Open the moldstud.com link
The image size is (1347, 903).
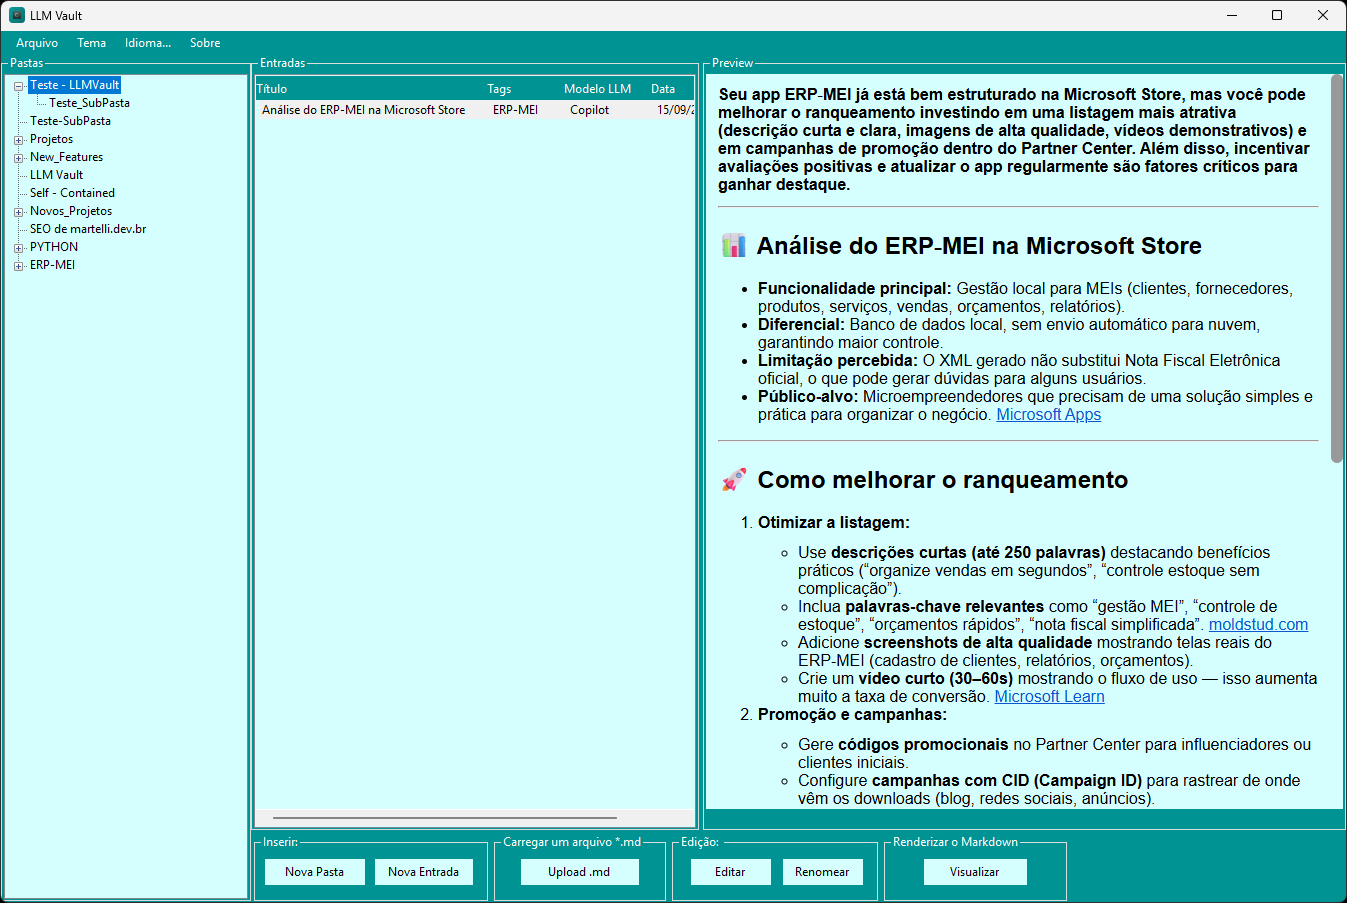pyautogui.click(x=1258, y=625)
